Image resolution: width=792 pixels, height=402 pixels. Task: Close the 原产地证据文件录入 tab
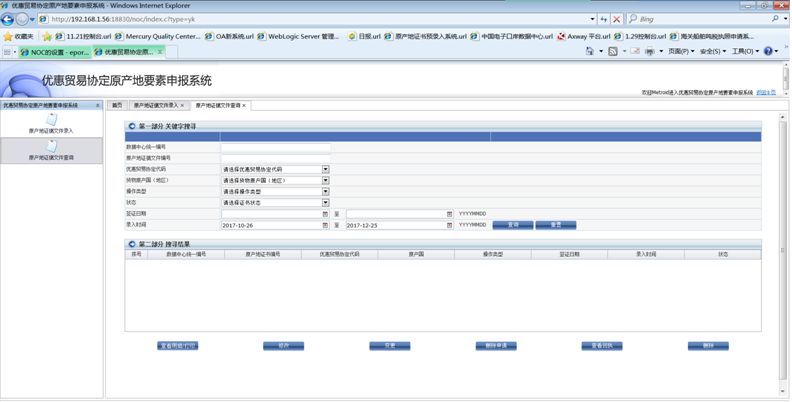point(182,105)
